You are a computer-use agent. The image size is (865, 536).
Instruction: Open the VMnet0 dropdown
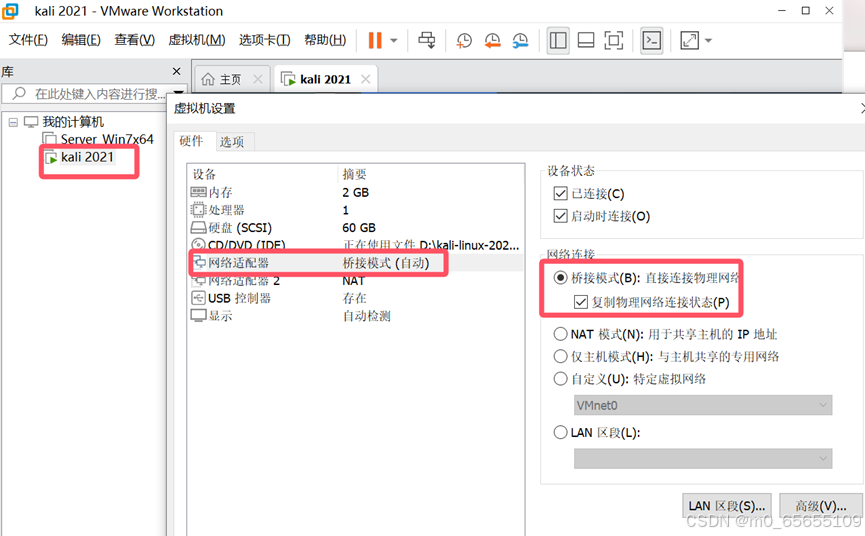pos(703,405)
